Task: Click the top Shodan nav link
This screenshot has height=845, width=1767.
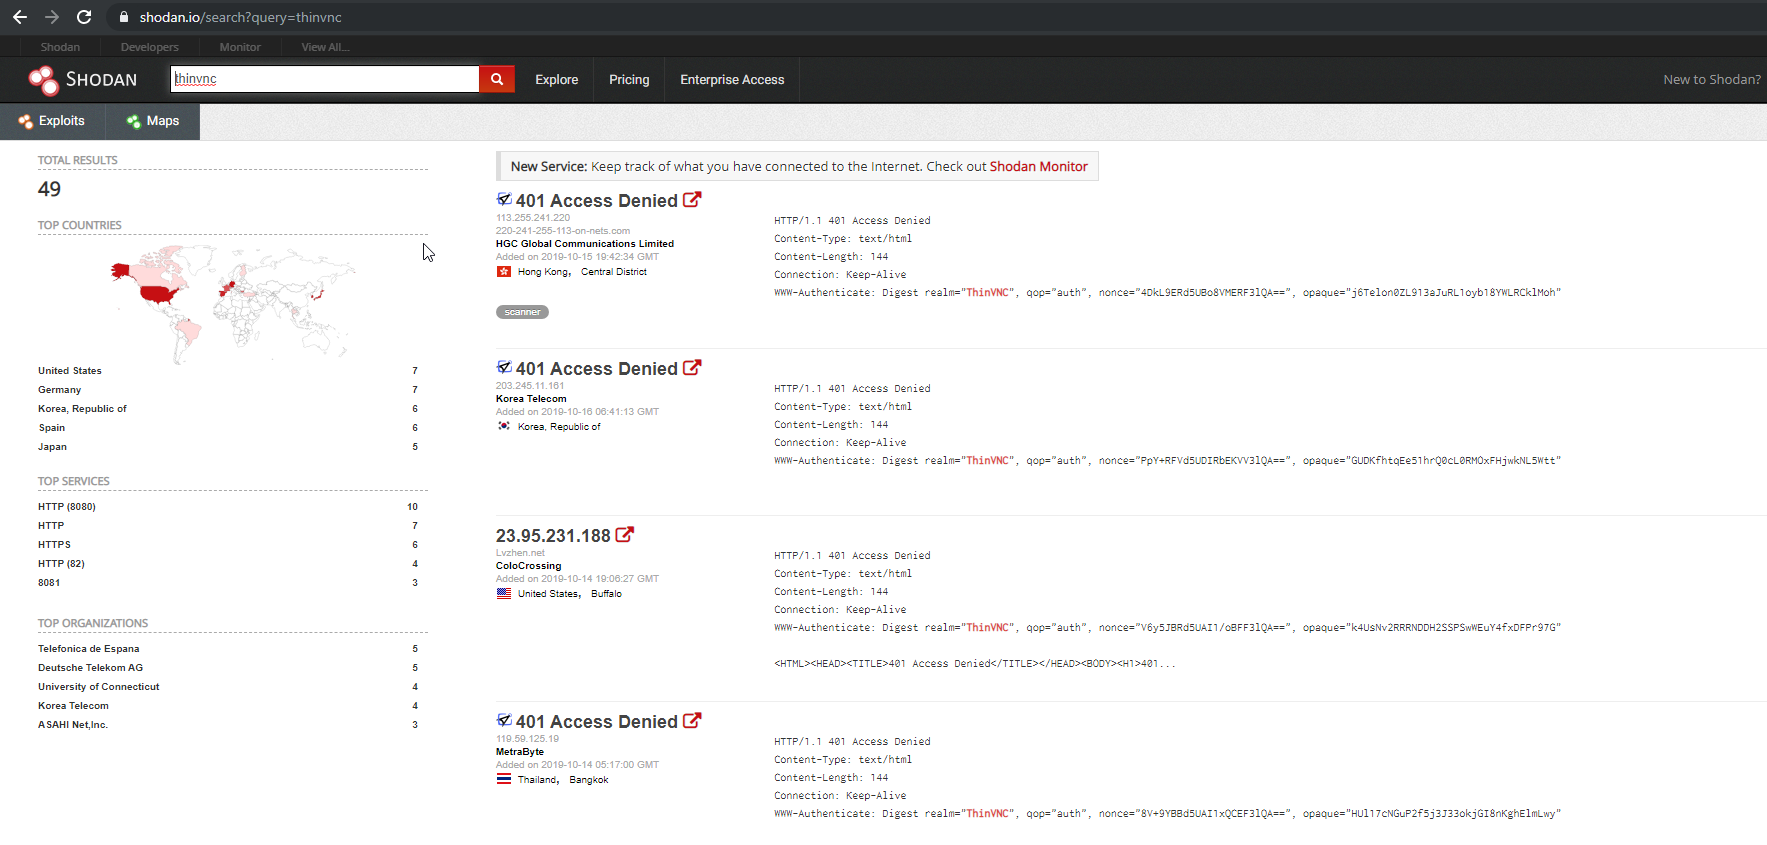Action: tap(60, 47)
